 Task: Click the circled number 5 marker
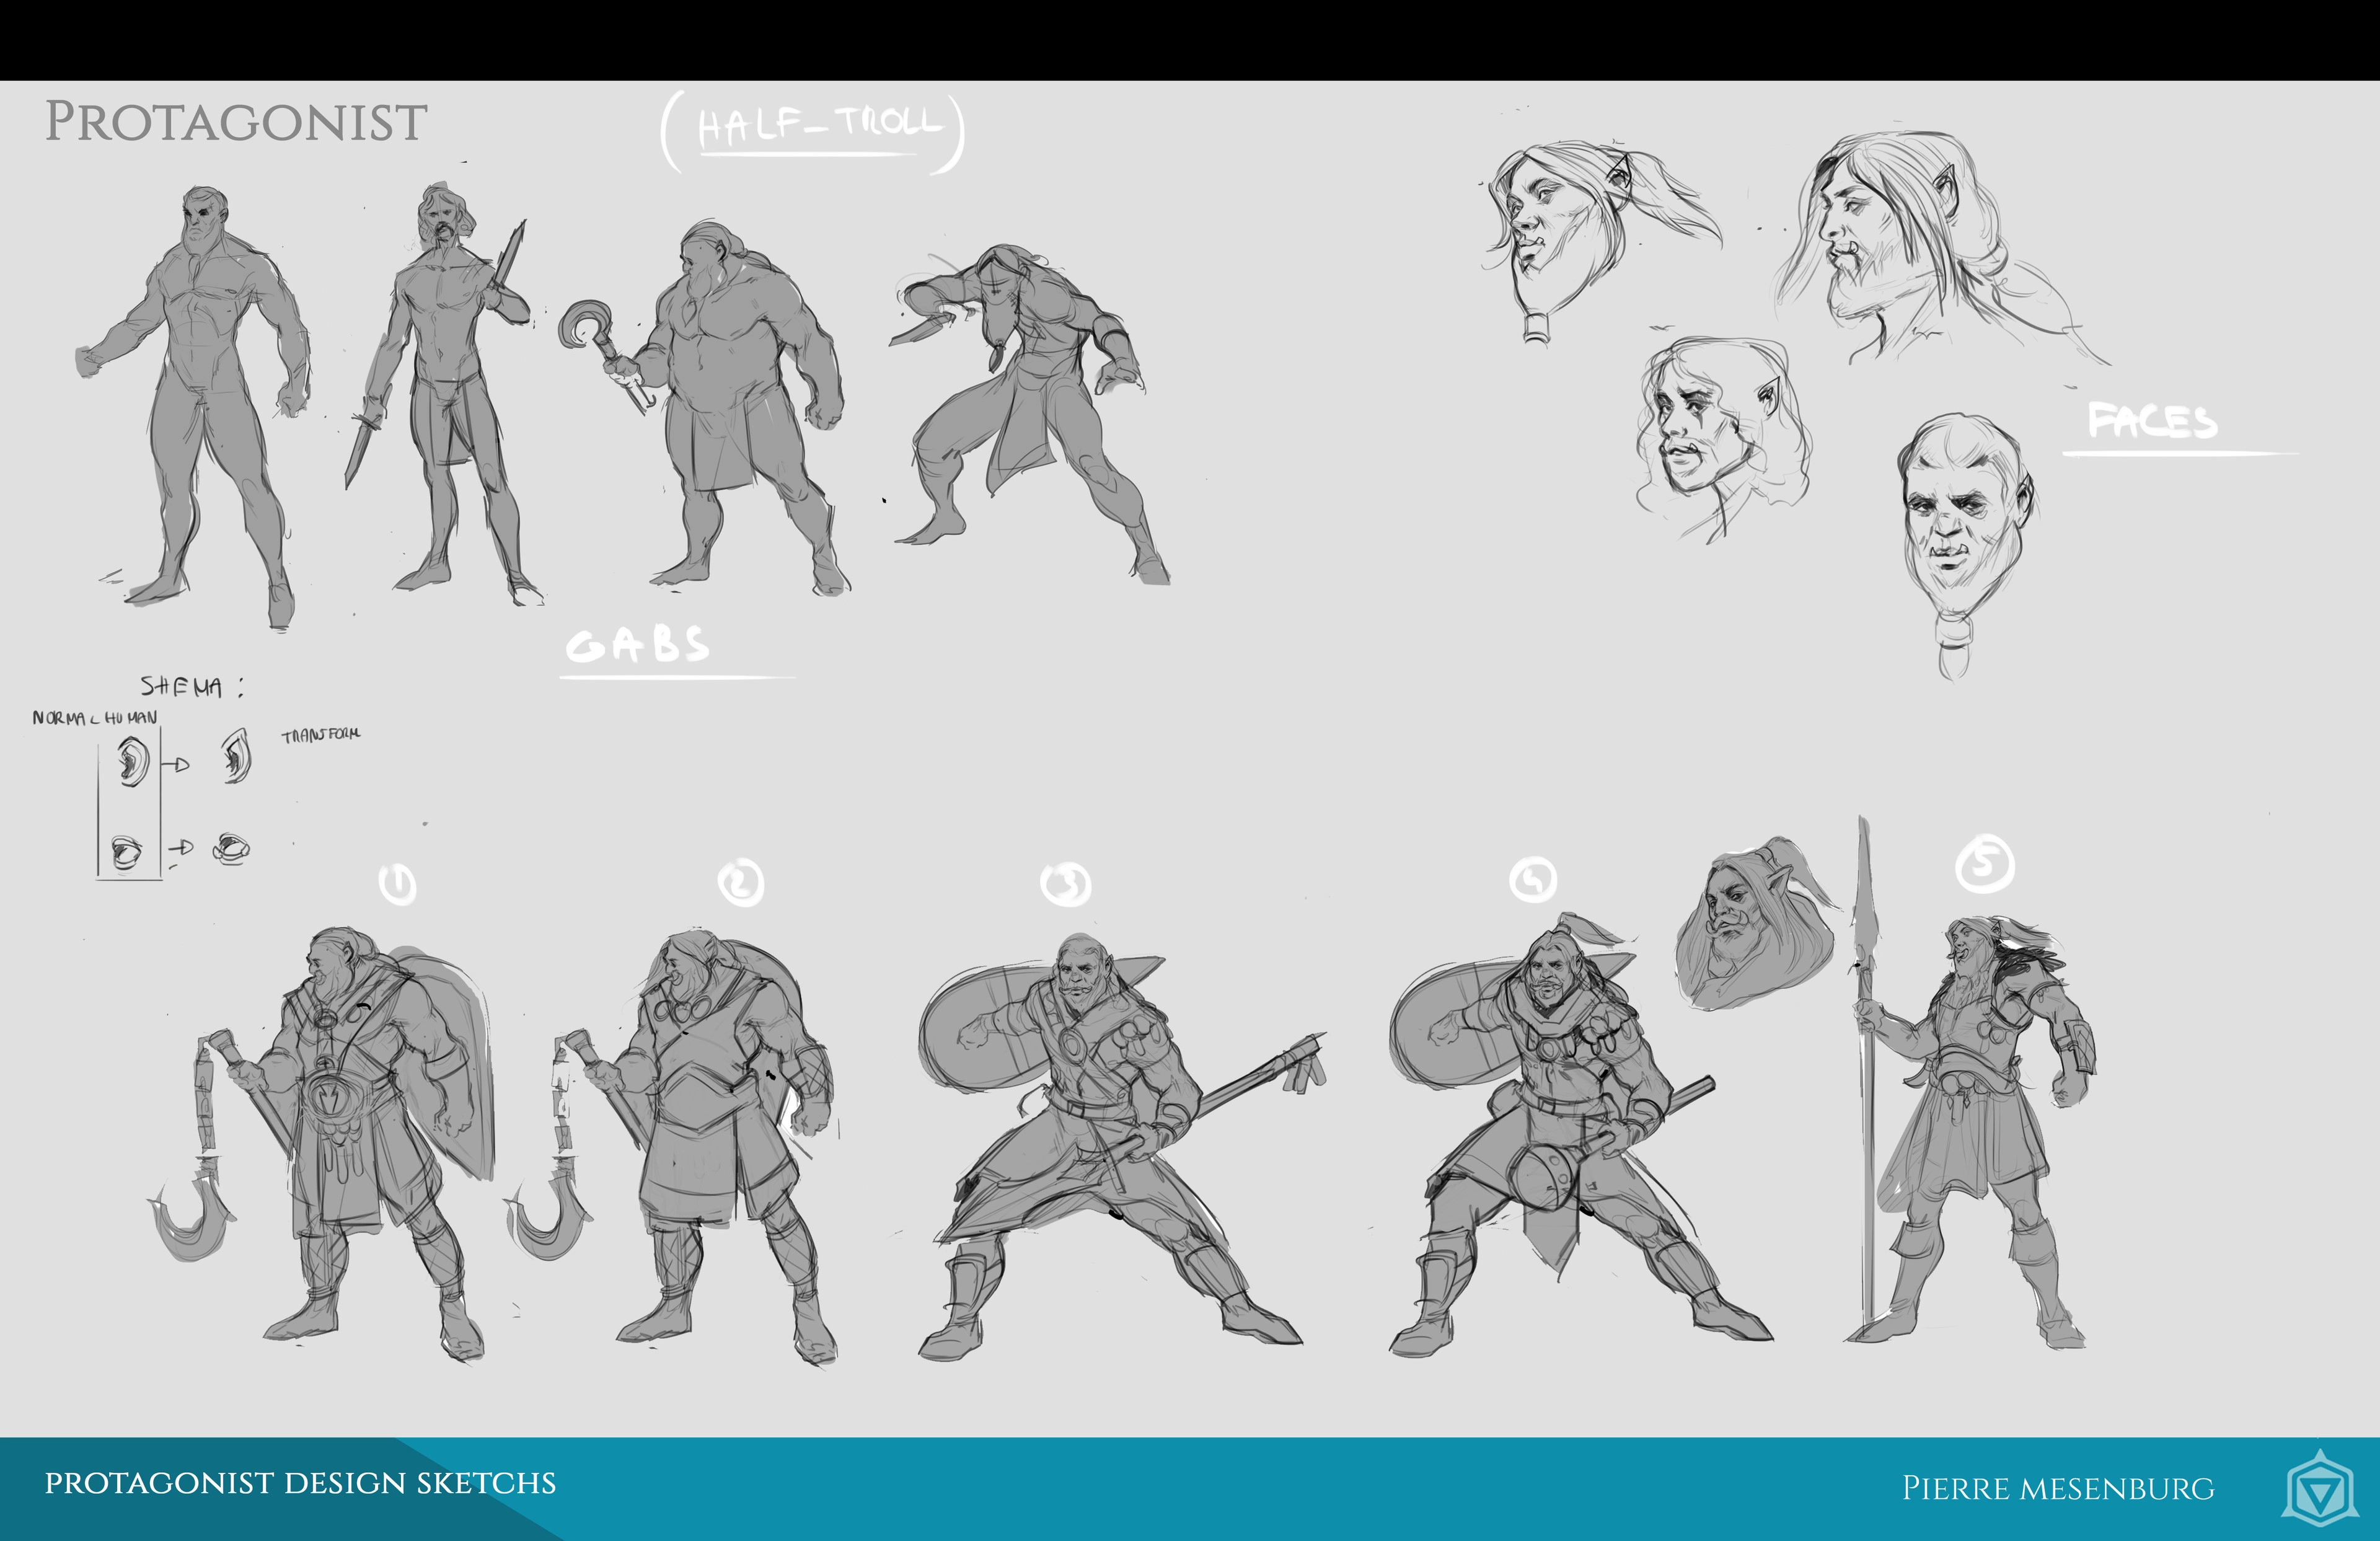pos(1984,863)
